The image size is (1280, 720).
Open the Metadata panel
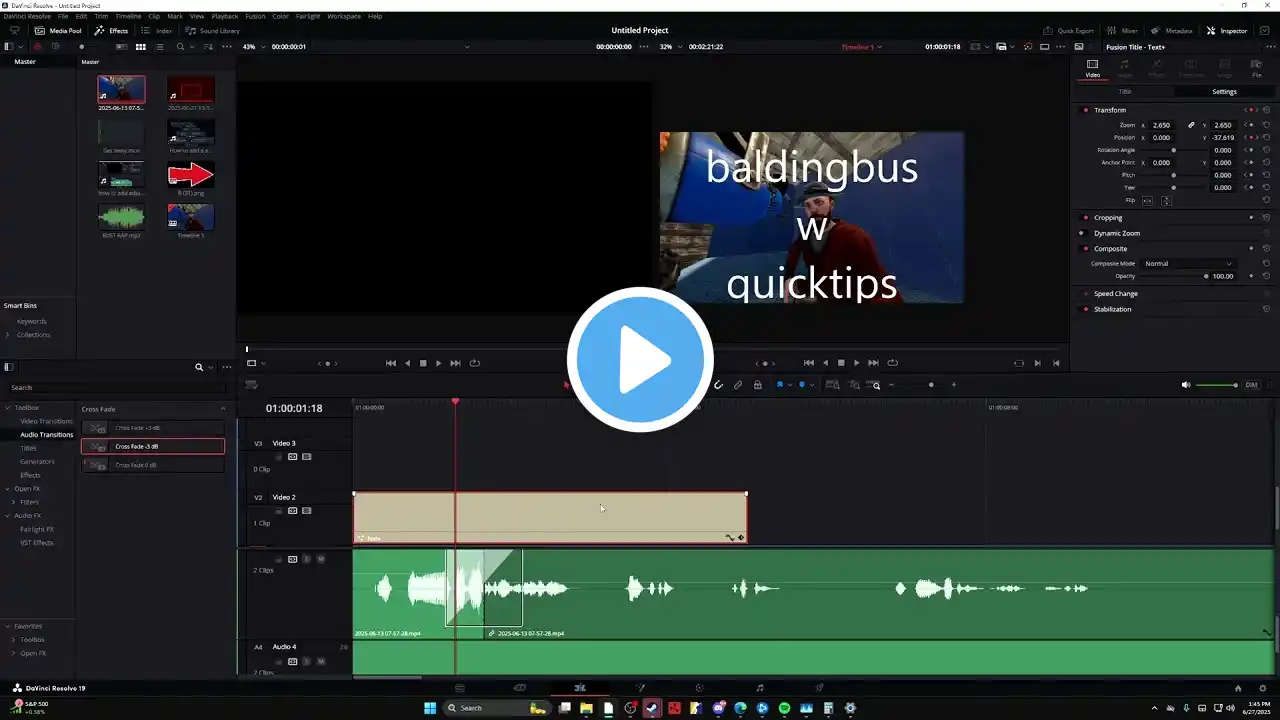pyautogui.click(x=1172, y=31)
